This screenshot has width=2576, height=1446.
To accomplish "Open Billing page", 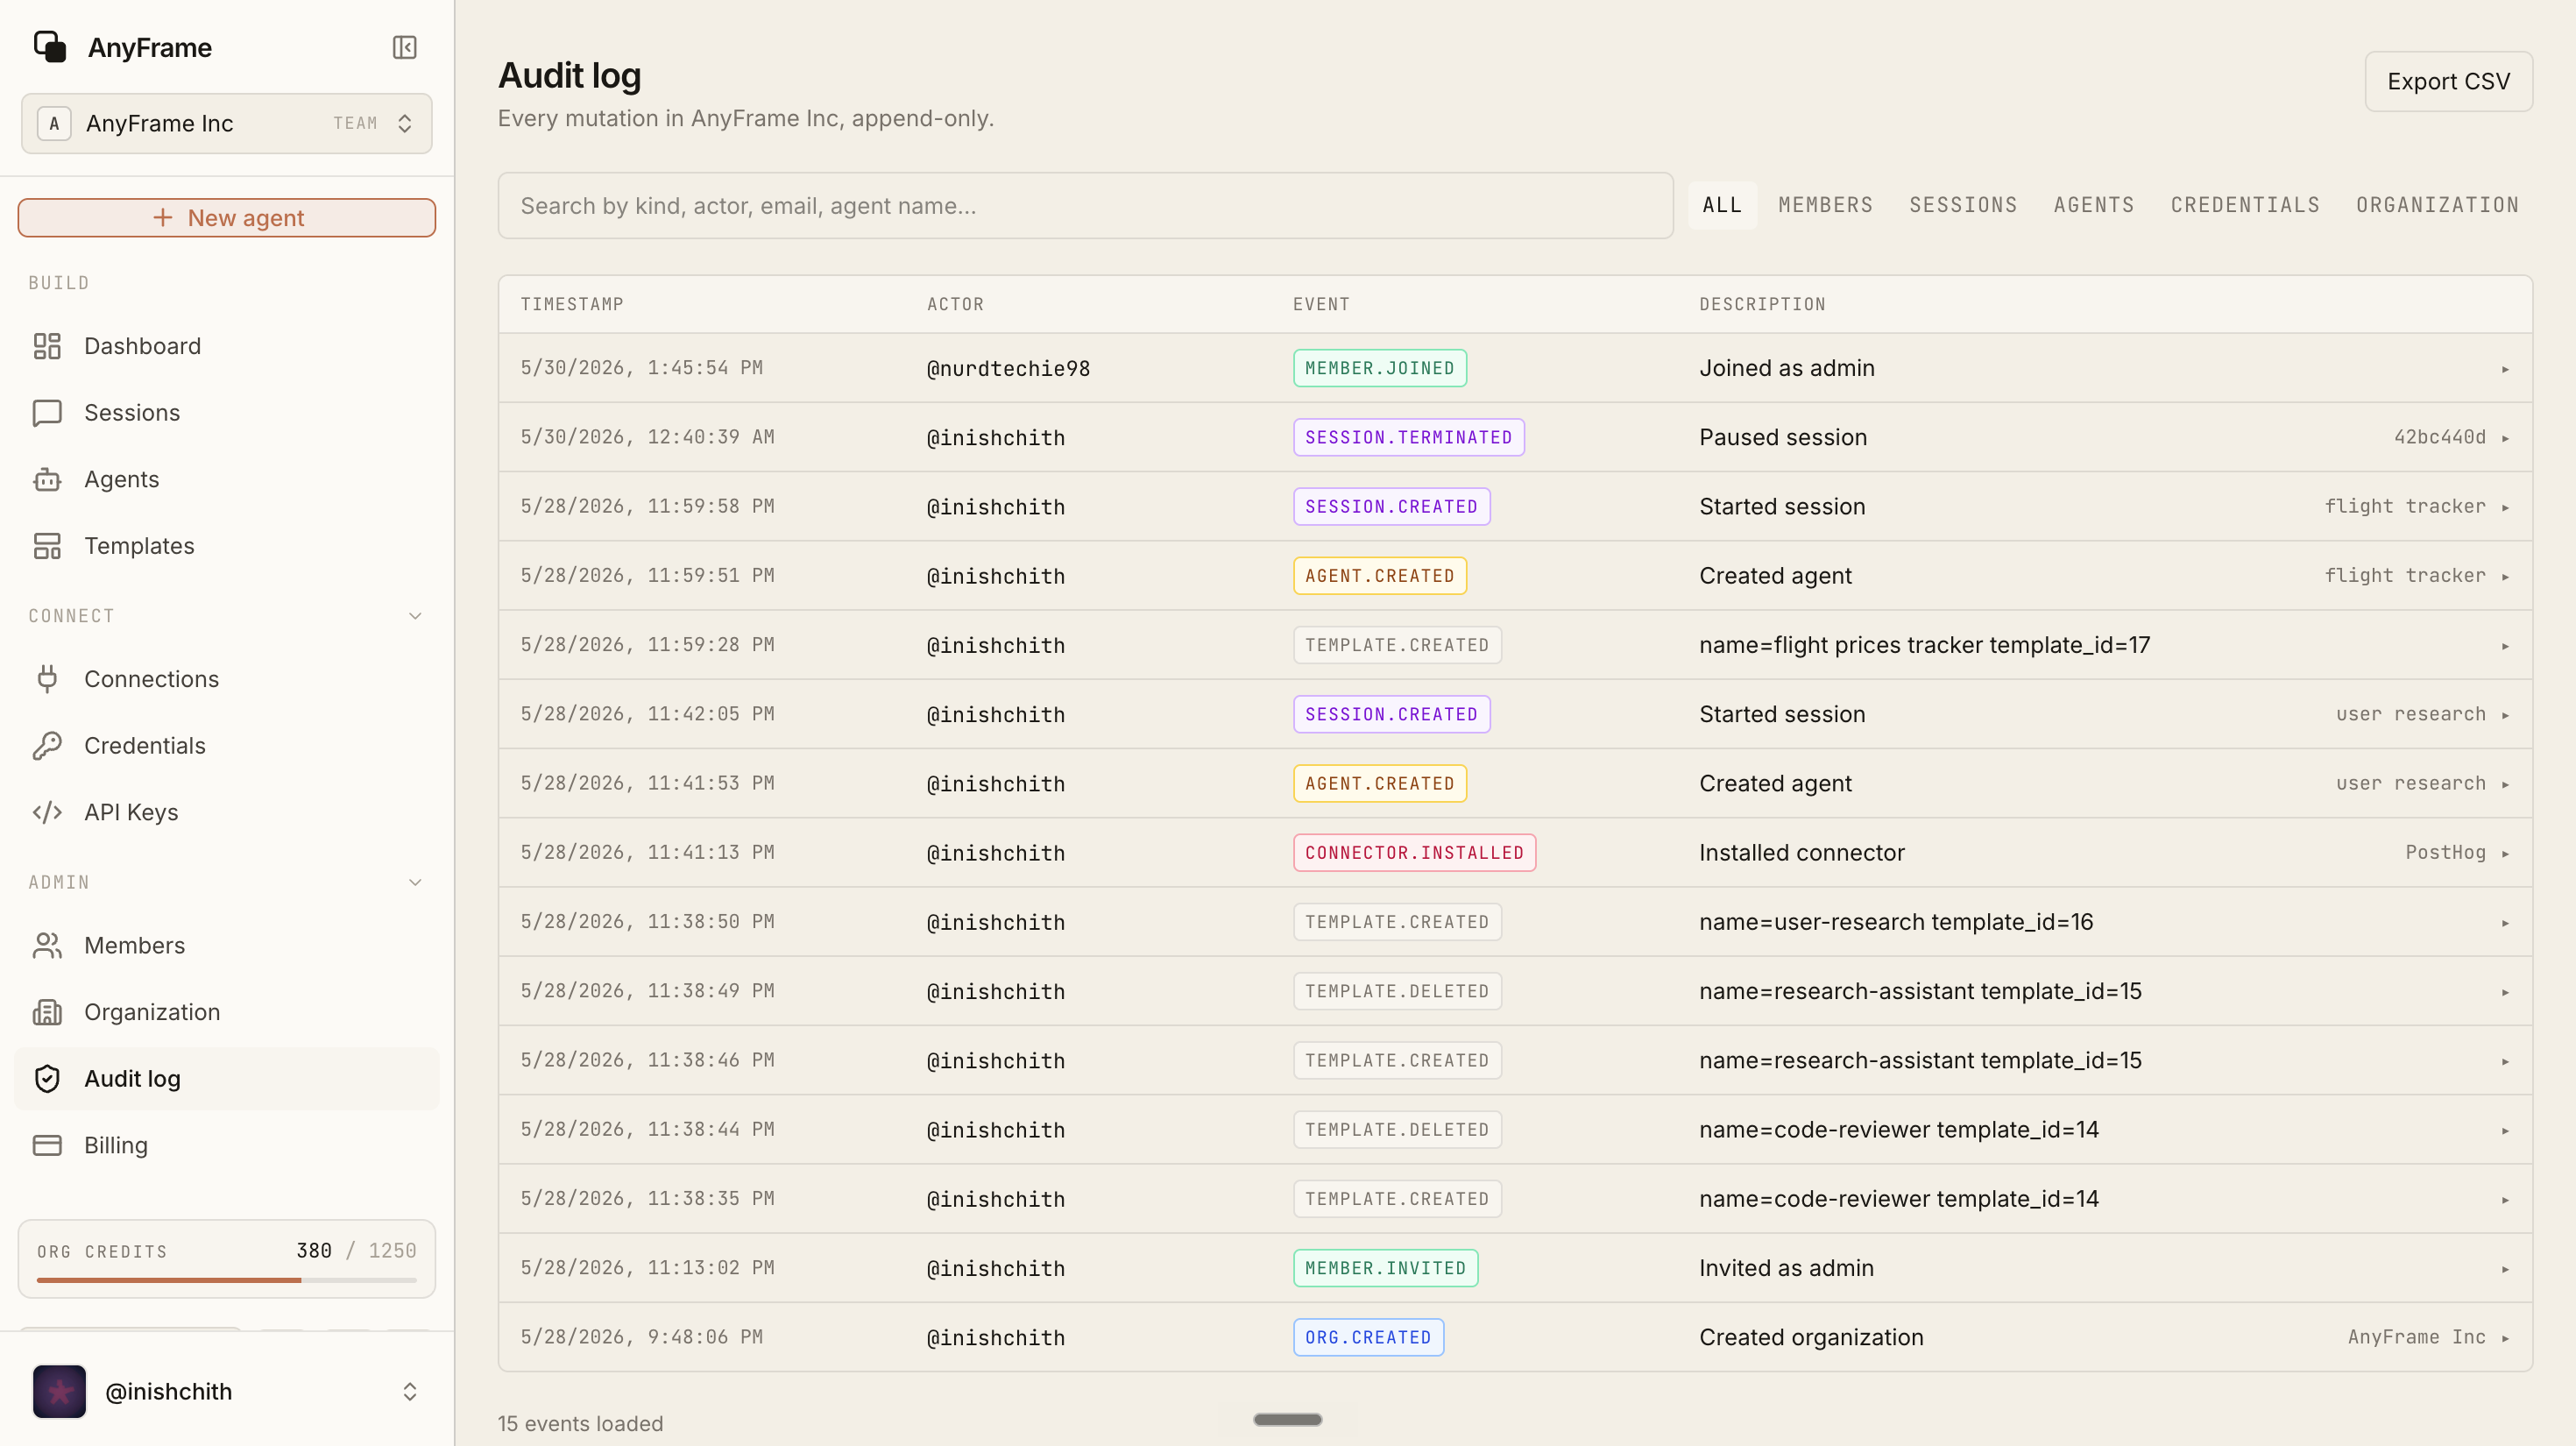I will click(227, 1145).
